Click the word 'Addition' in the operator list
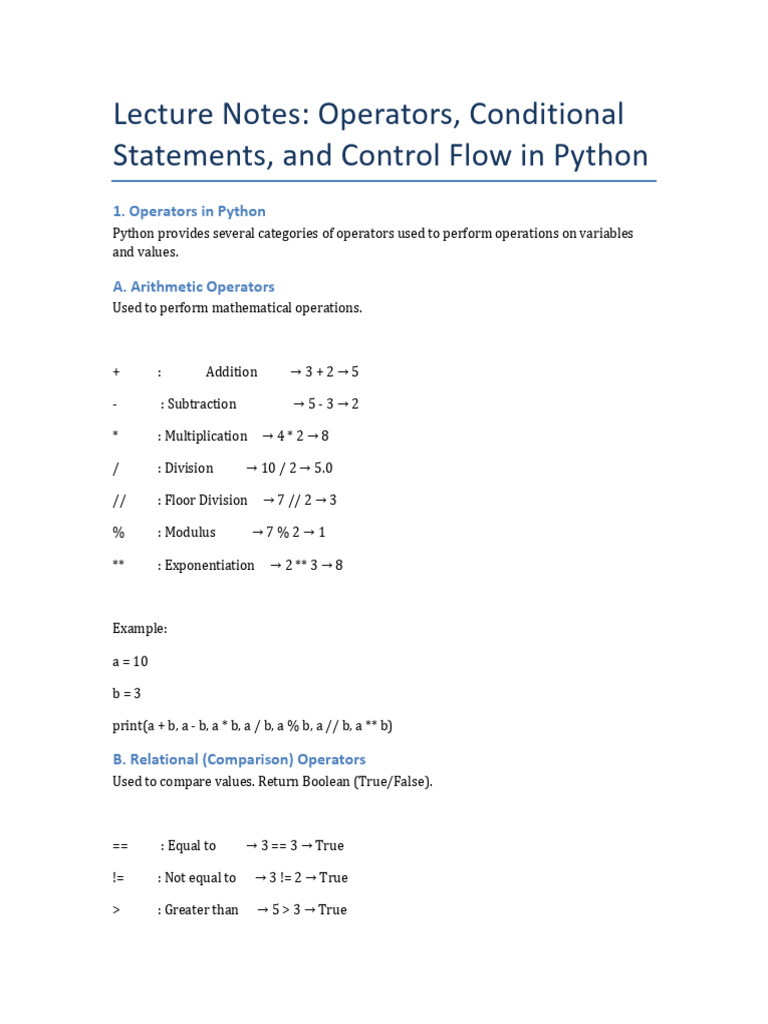Screen dimensions: 768x1024 231,372
